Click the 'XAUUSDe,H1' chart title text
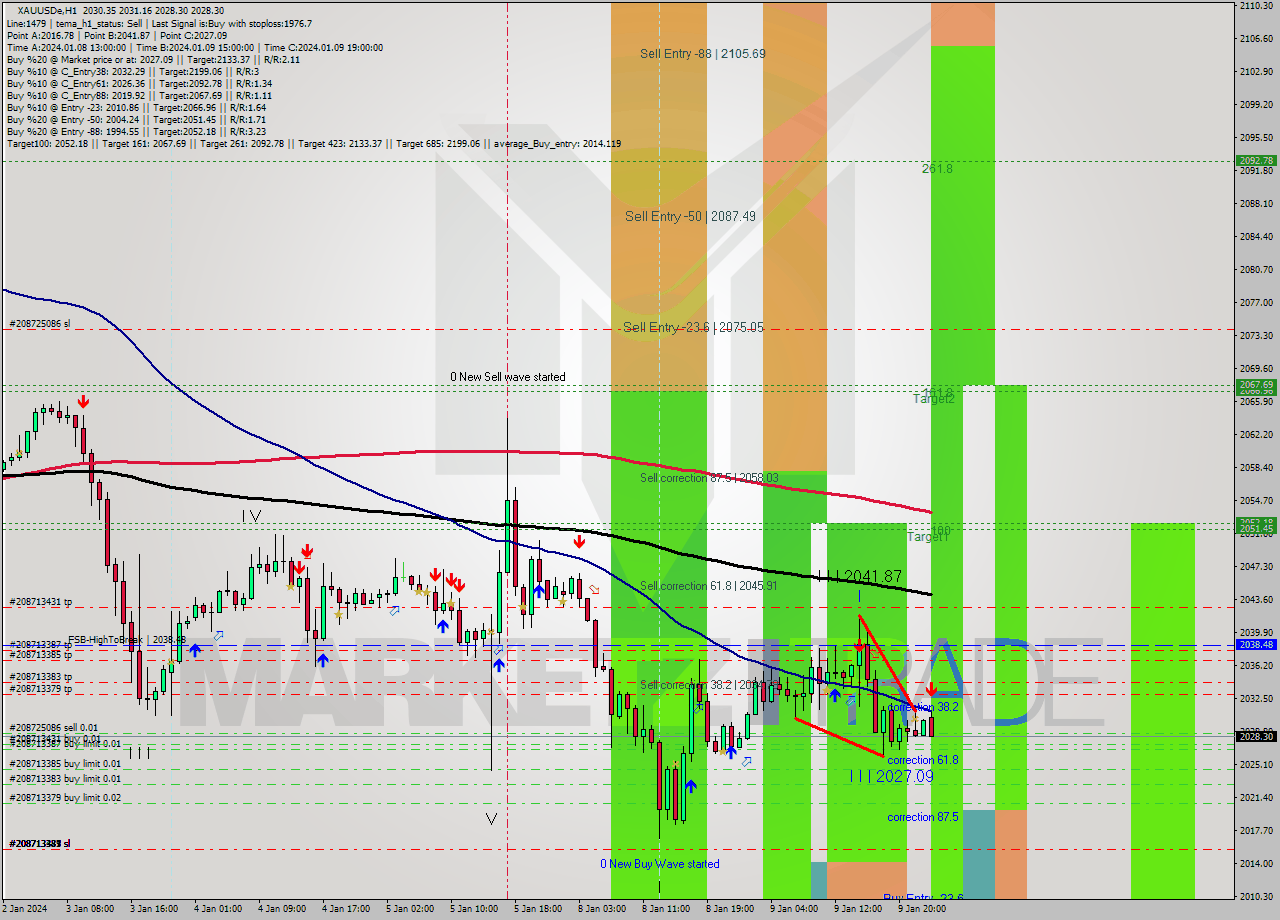Viewport: 1280px width, 920px height. pyautogui.click(x=45, y=11)
